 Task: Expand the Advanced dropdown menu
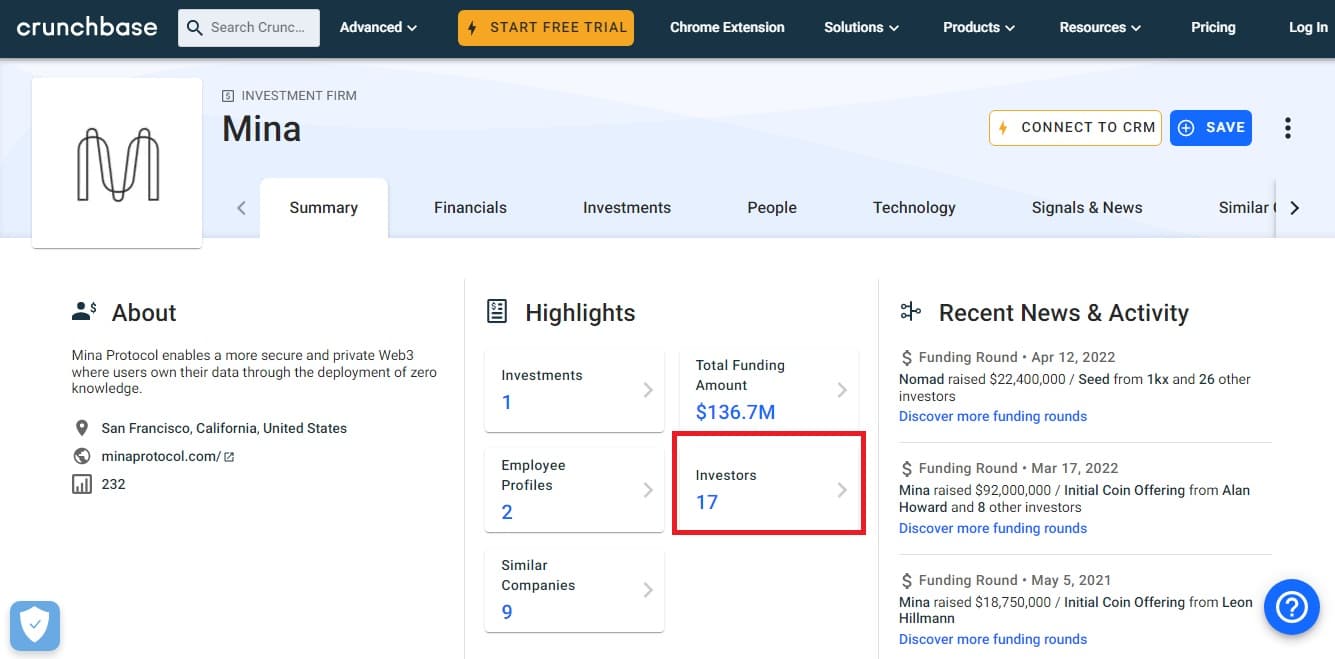pos(379,27)
